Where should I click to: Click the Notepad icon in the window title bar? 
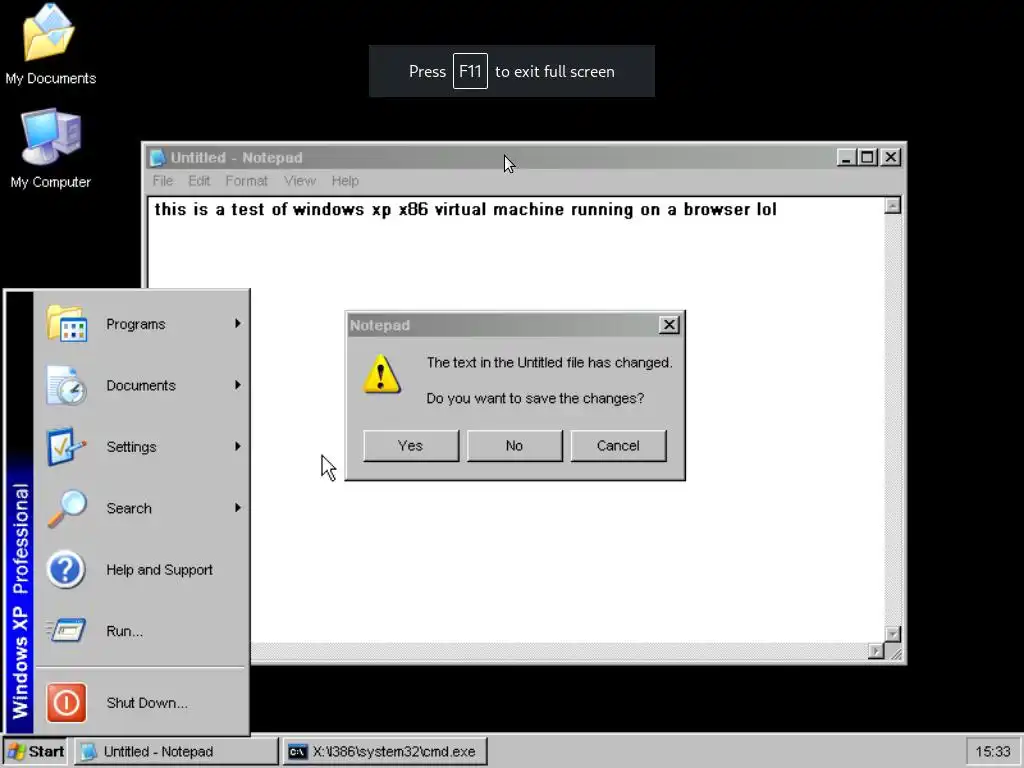[x=157, y=157]
